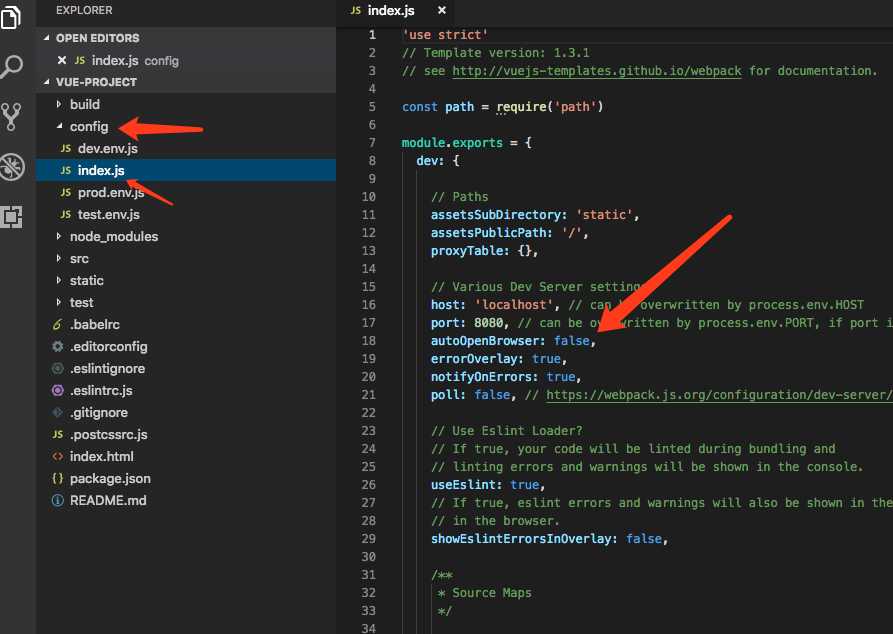
Task: Open the Extensions view in activity bar
Action: [x=11, y=217]
